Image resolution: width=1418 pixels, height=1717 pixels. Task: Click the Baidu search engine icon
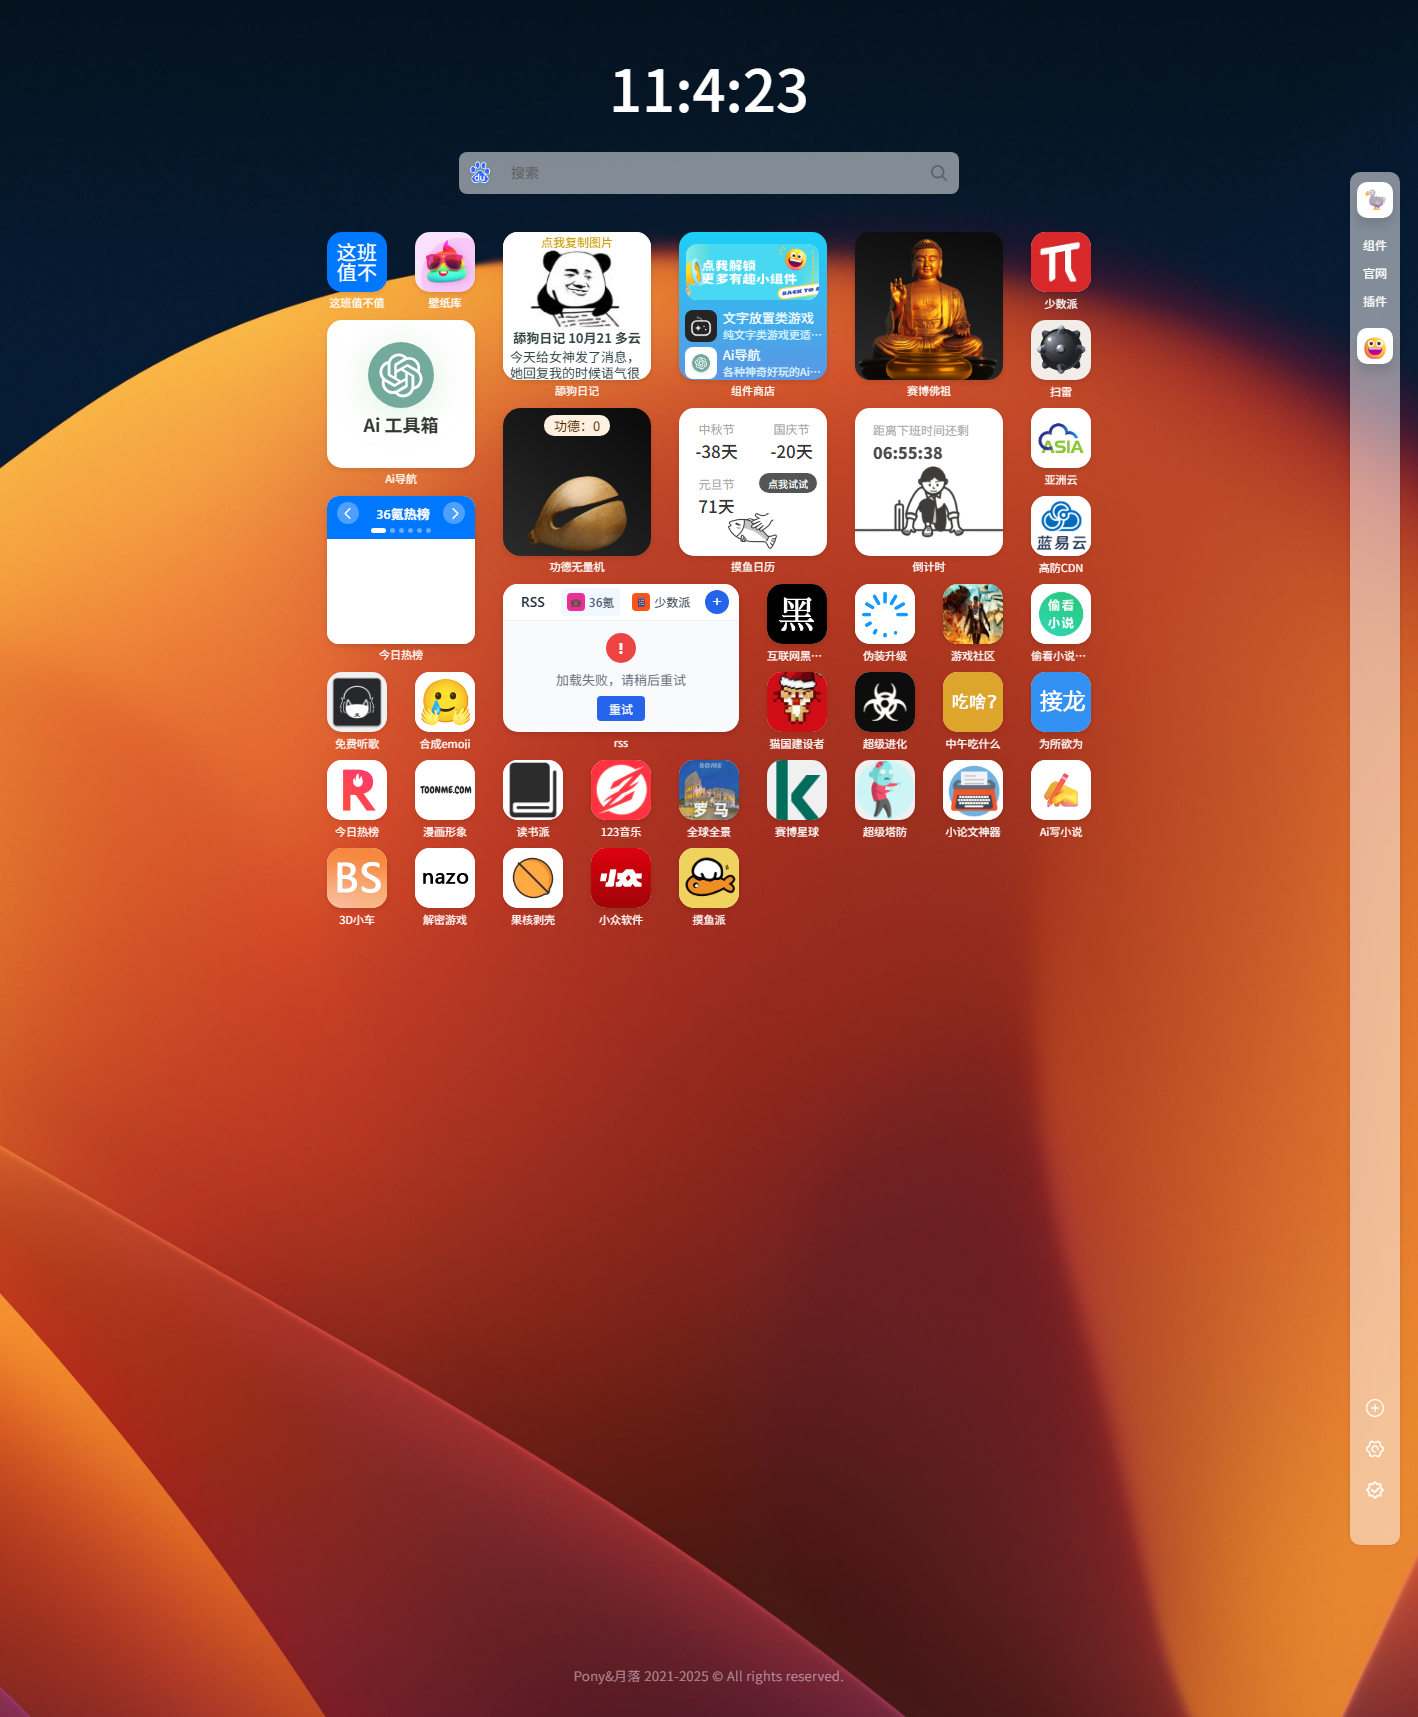pyautogui.click(x=480, y=173)
